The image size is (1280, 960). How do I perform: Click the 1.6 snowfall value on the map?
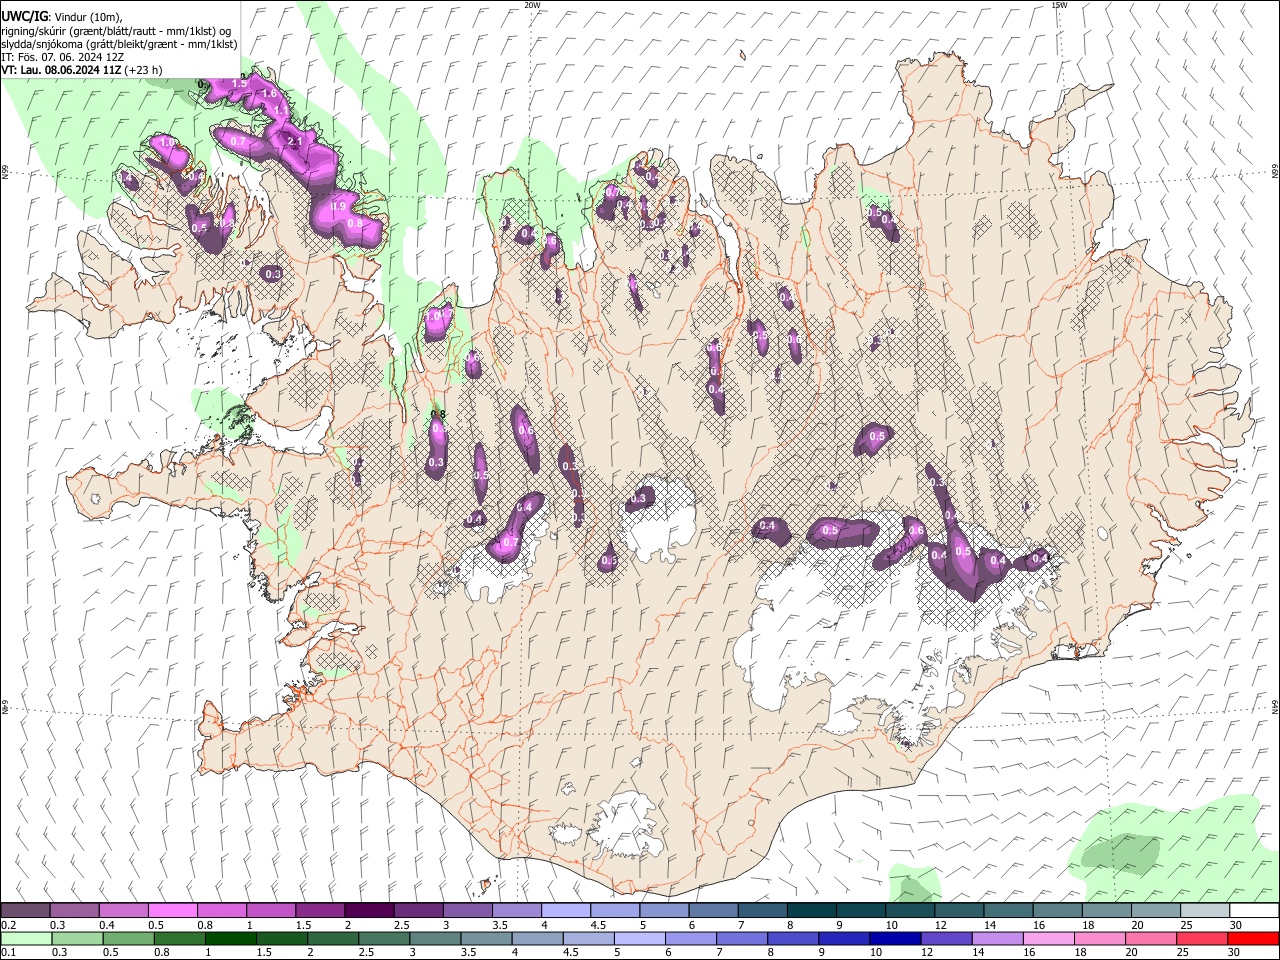pos(269,93)
